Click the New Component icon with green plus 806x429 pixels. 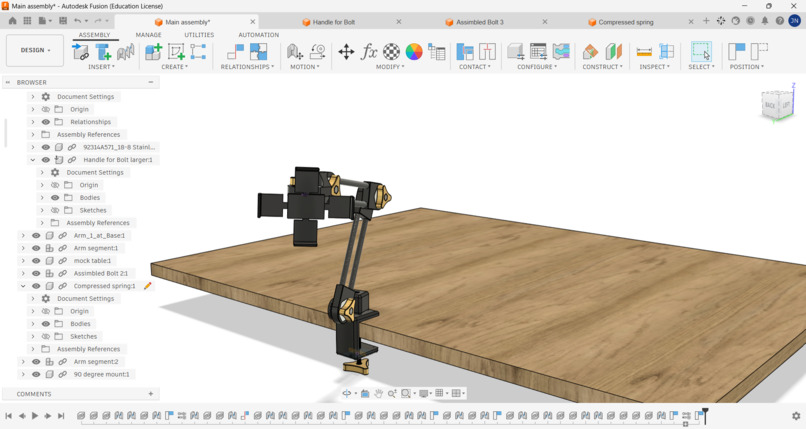[154, 52]
